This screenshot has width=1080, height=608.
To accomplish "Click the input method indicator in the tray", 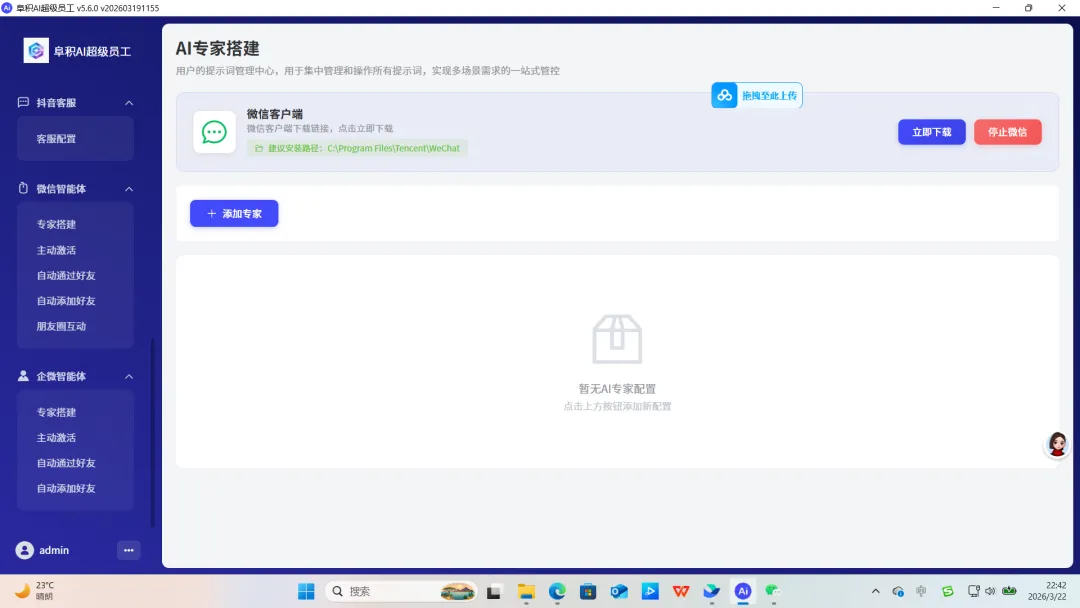I will tap(922, 591).
